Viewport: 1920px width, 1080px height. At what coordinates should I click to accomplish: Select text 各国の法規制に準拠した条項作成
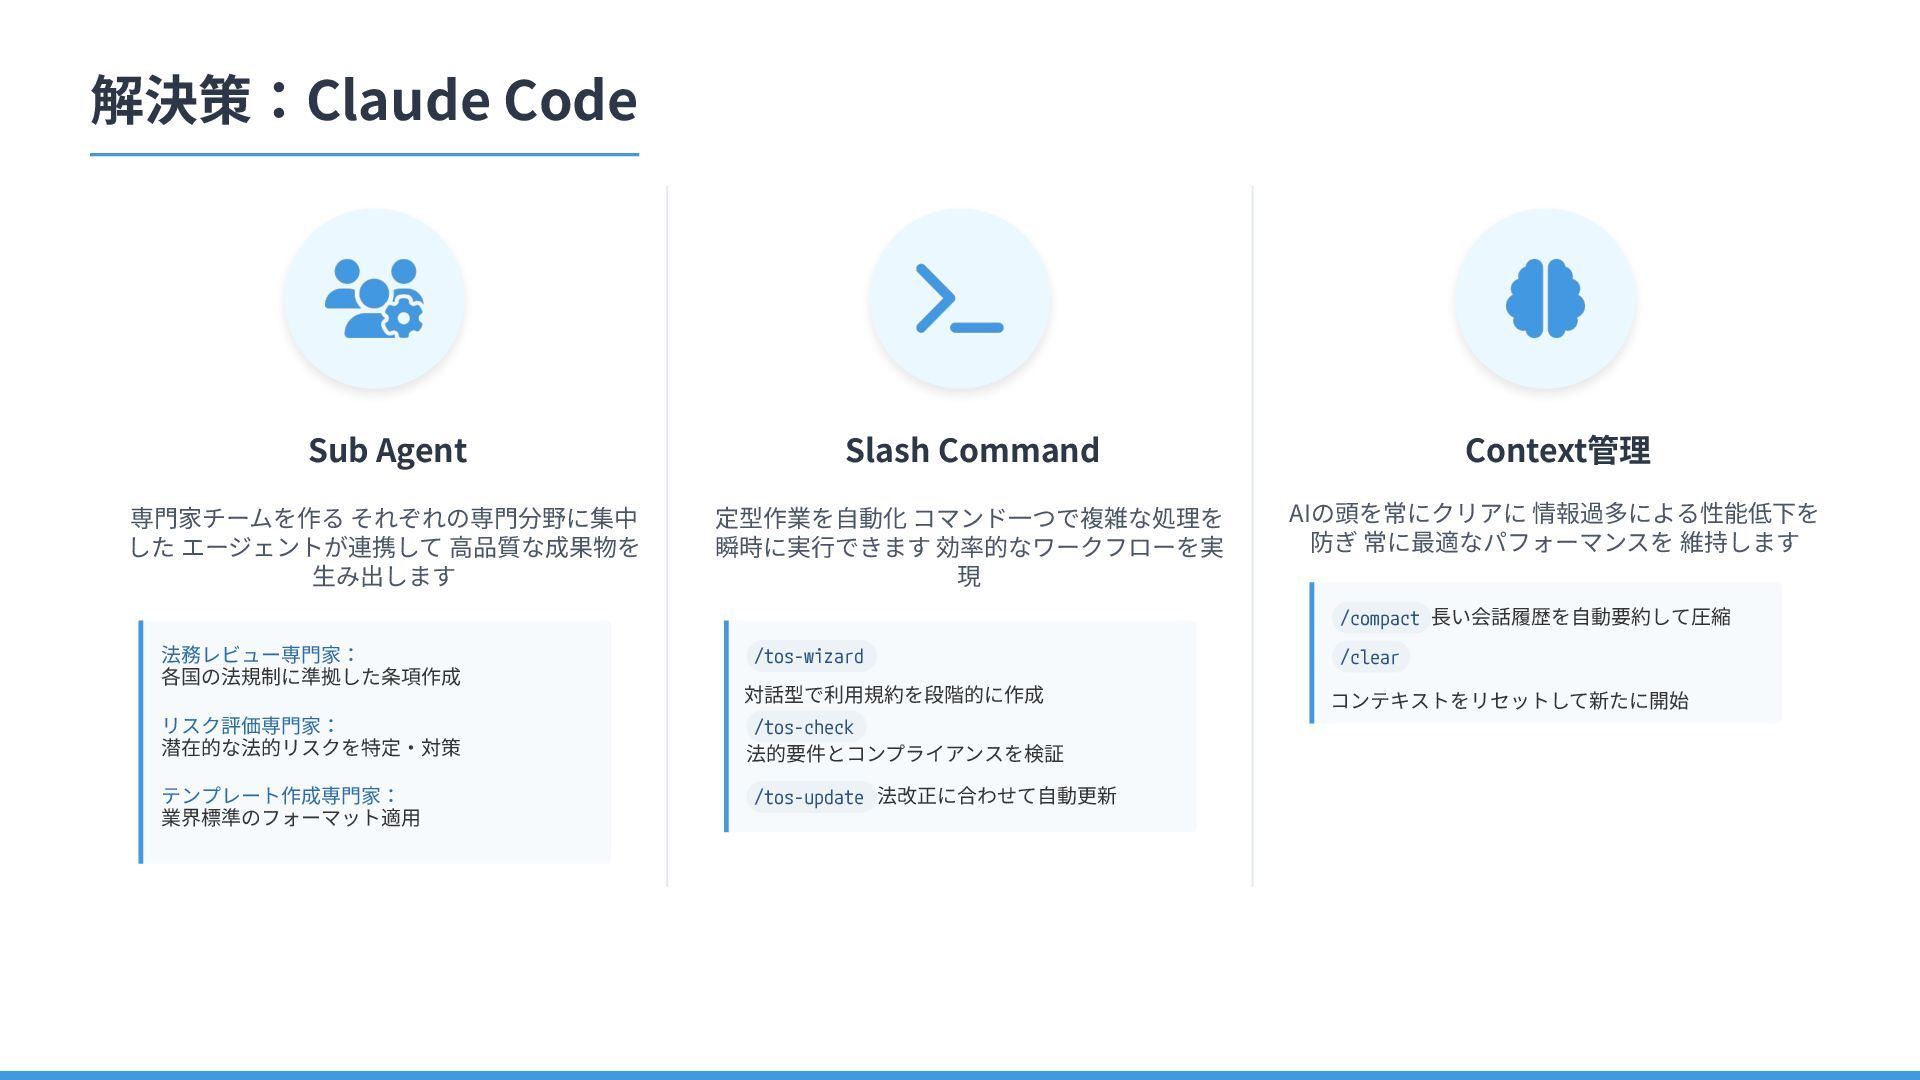[311, 677]
